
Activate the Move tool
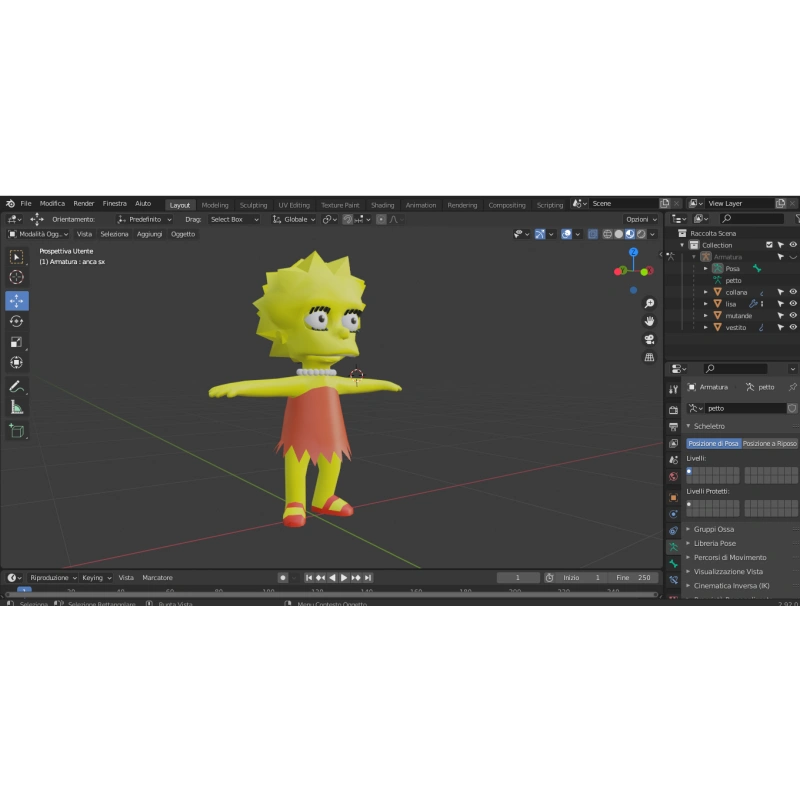(x=17, y=301)
